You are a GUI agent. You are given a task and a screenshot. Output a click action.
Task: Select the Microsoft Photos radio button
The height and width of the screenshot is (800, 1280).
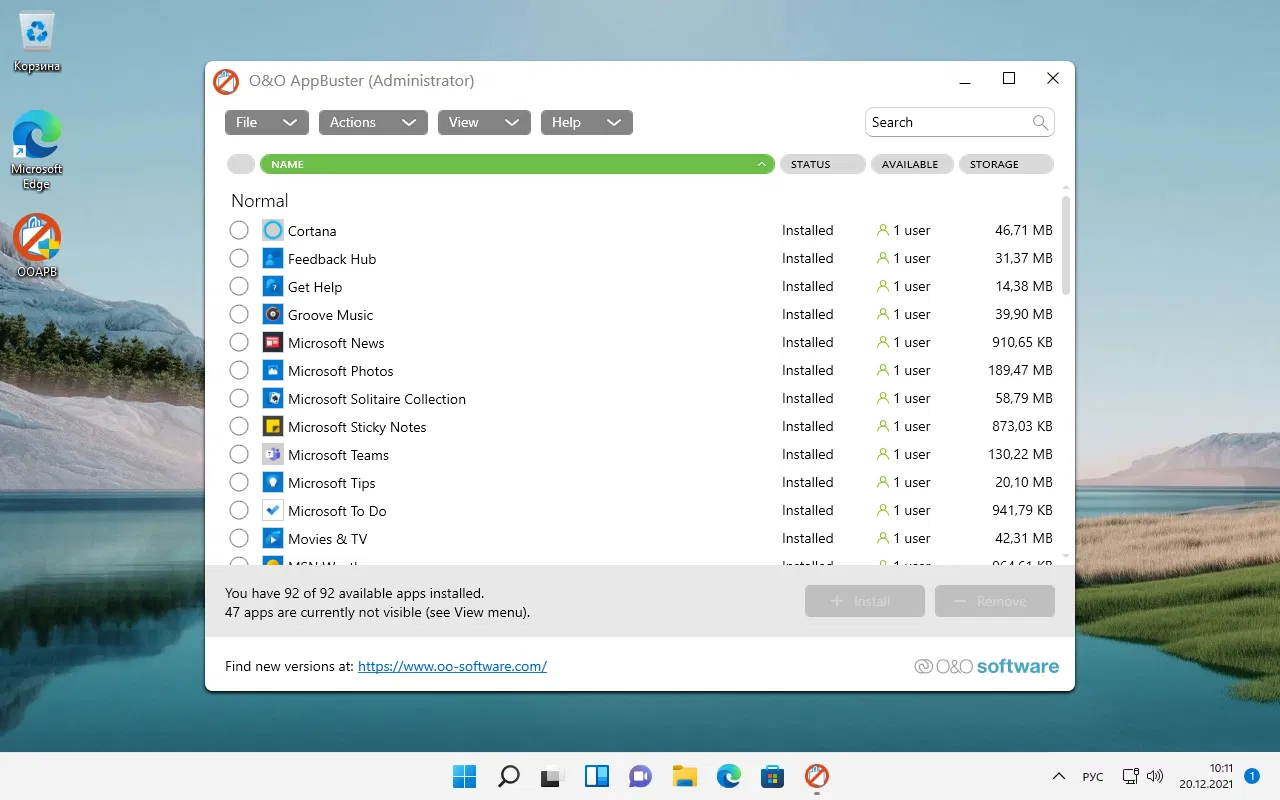click(239, 370)
